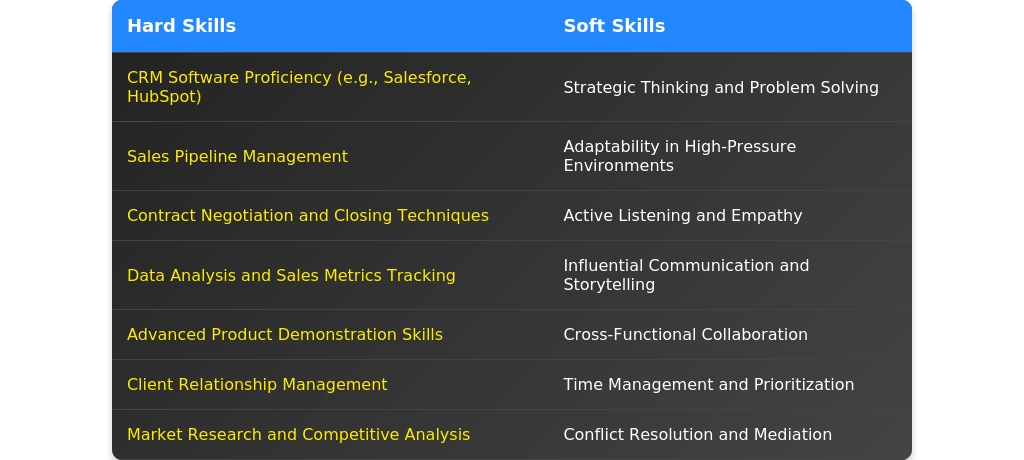Click Cross-Functional Collaboration cell
The image size is (1024, 460).
(x=685, y=334)
